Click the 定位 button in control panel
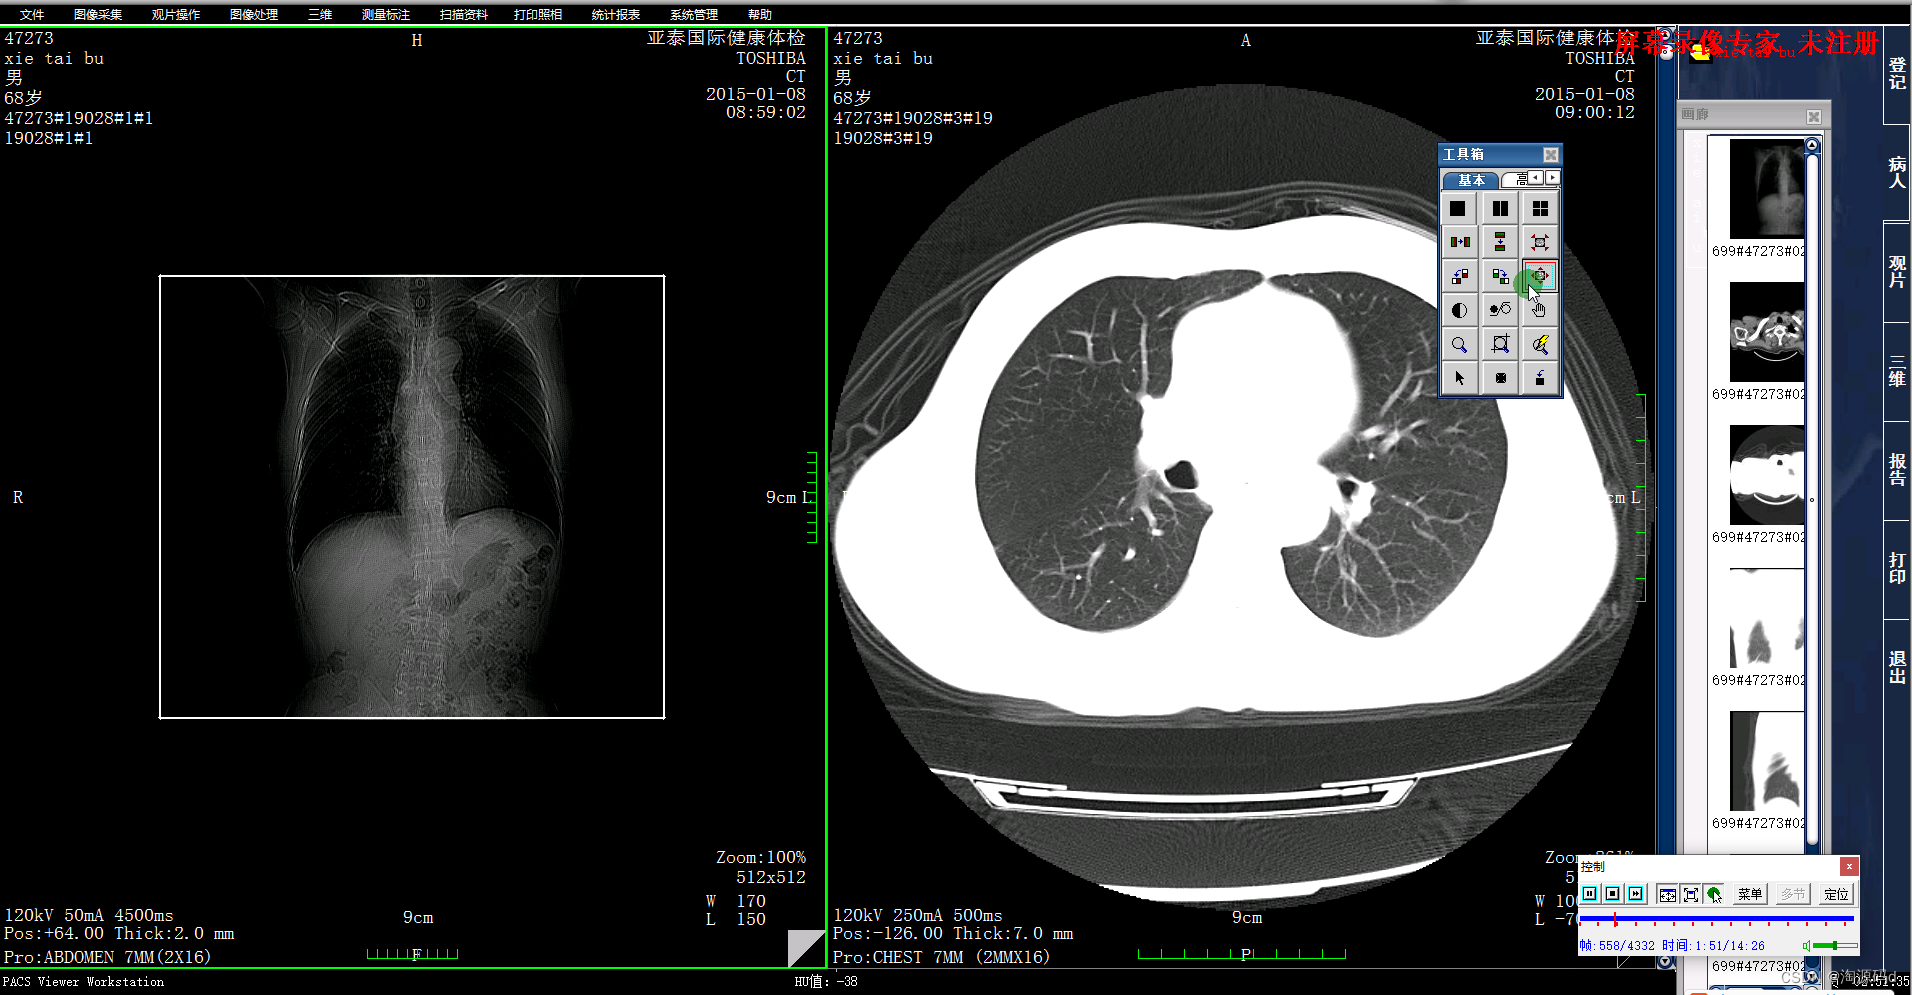Screen dimensions: 1912x995 (x=1837, y=894)
